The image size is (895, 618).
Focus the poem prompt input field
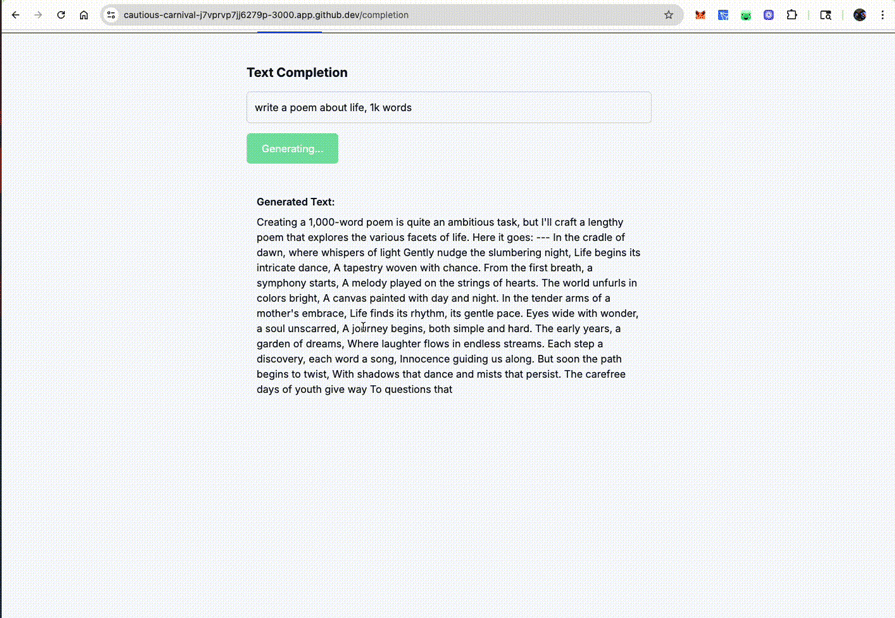(x=448, y=107)
